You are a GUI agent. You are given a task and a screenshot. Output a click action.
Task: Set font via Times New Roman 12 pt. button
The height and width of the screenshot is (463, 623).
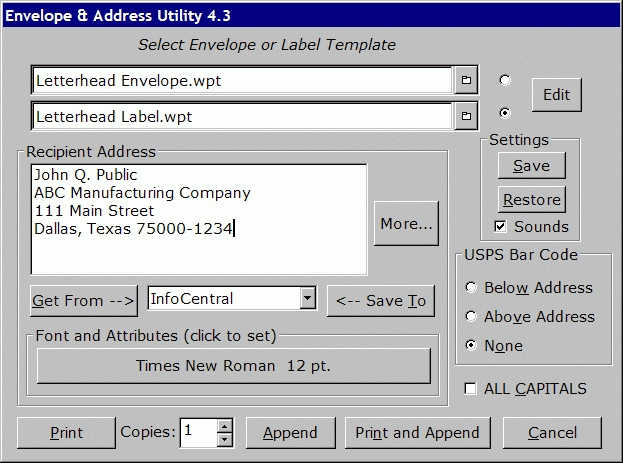(233, 366)
